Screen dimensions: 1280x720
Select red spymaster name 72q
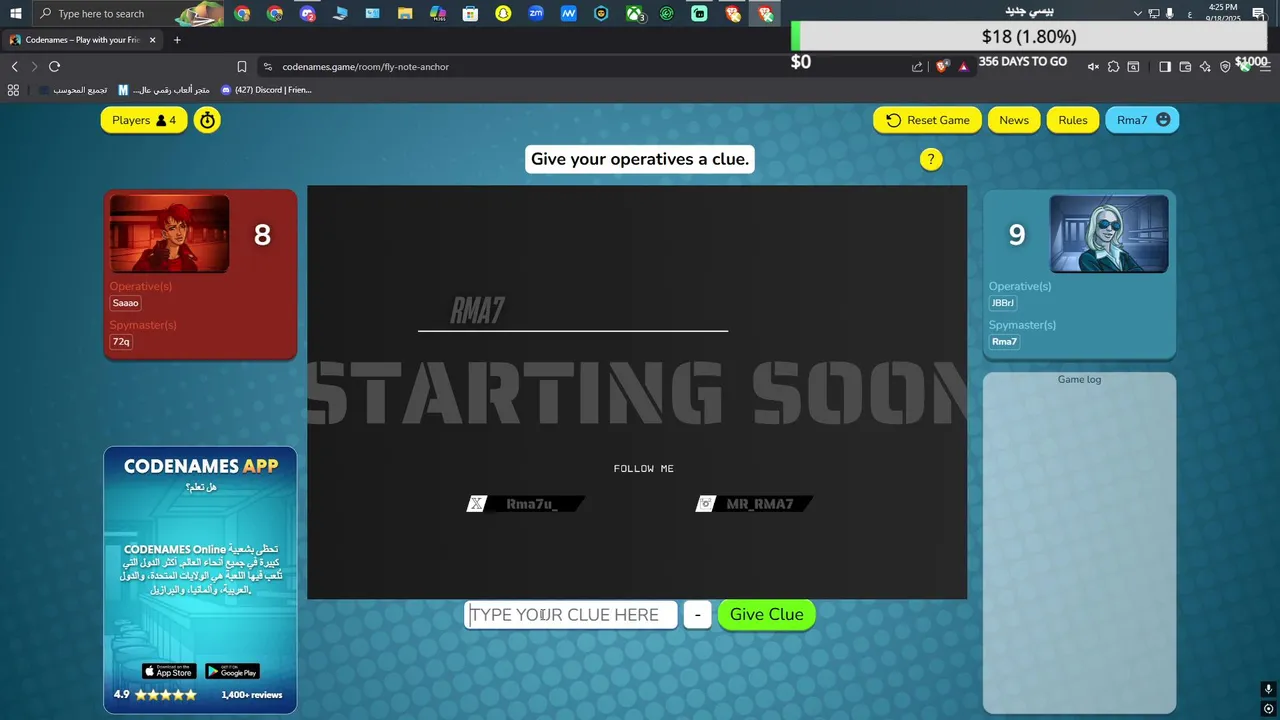tap(121, 342)
